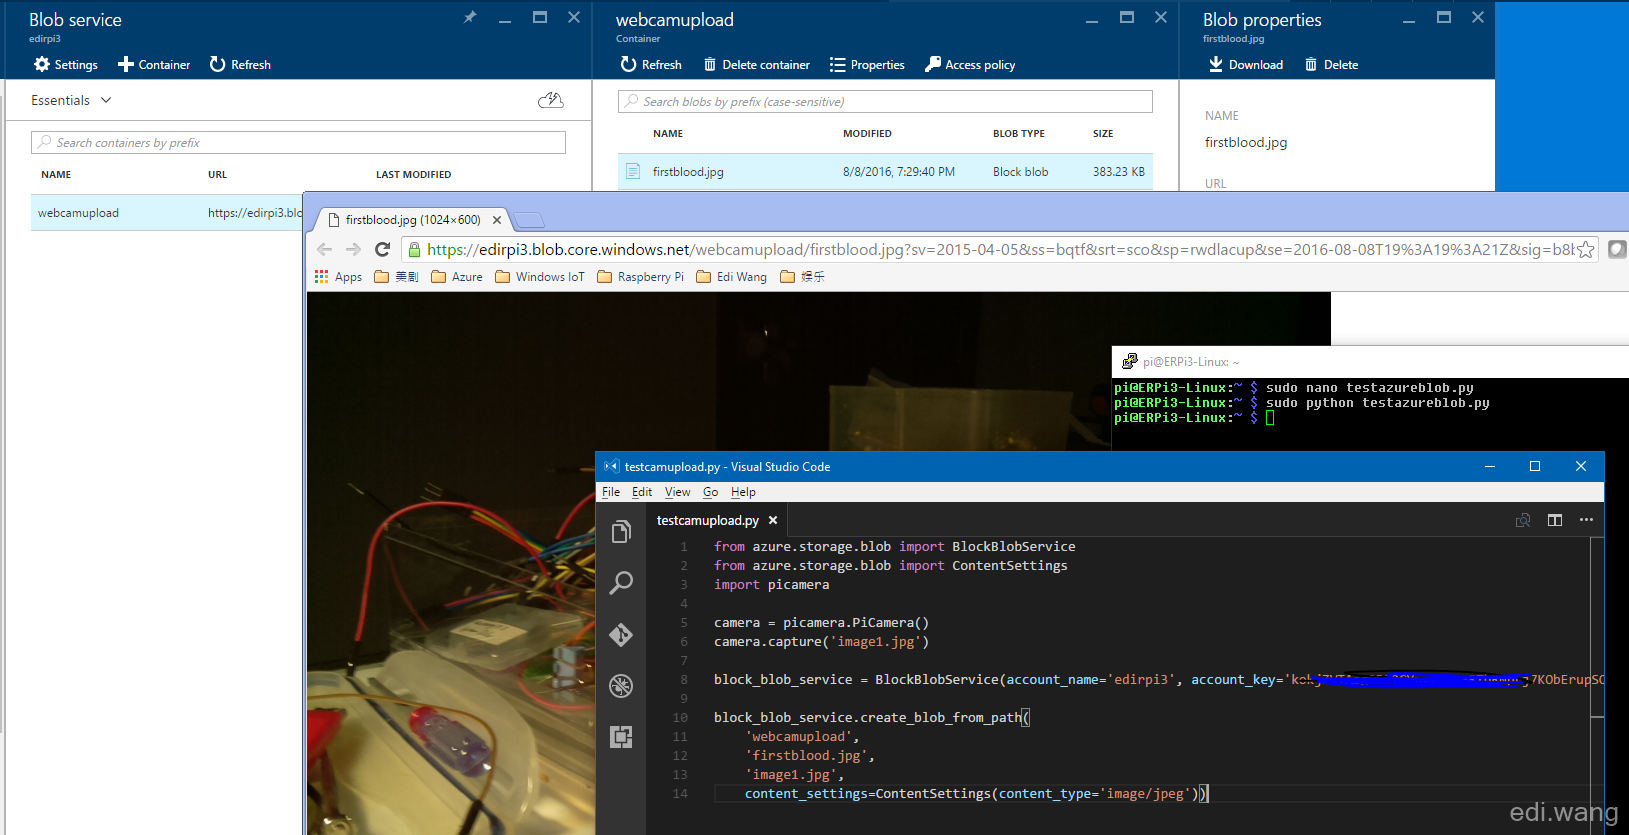
Task: Click the browser address bar URL
Action: pos(1000,250)
